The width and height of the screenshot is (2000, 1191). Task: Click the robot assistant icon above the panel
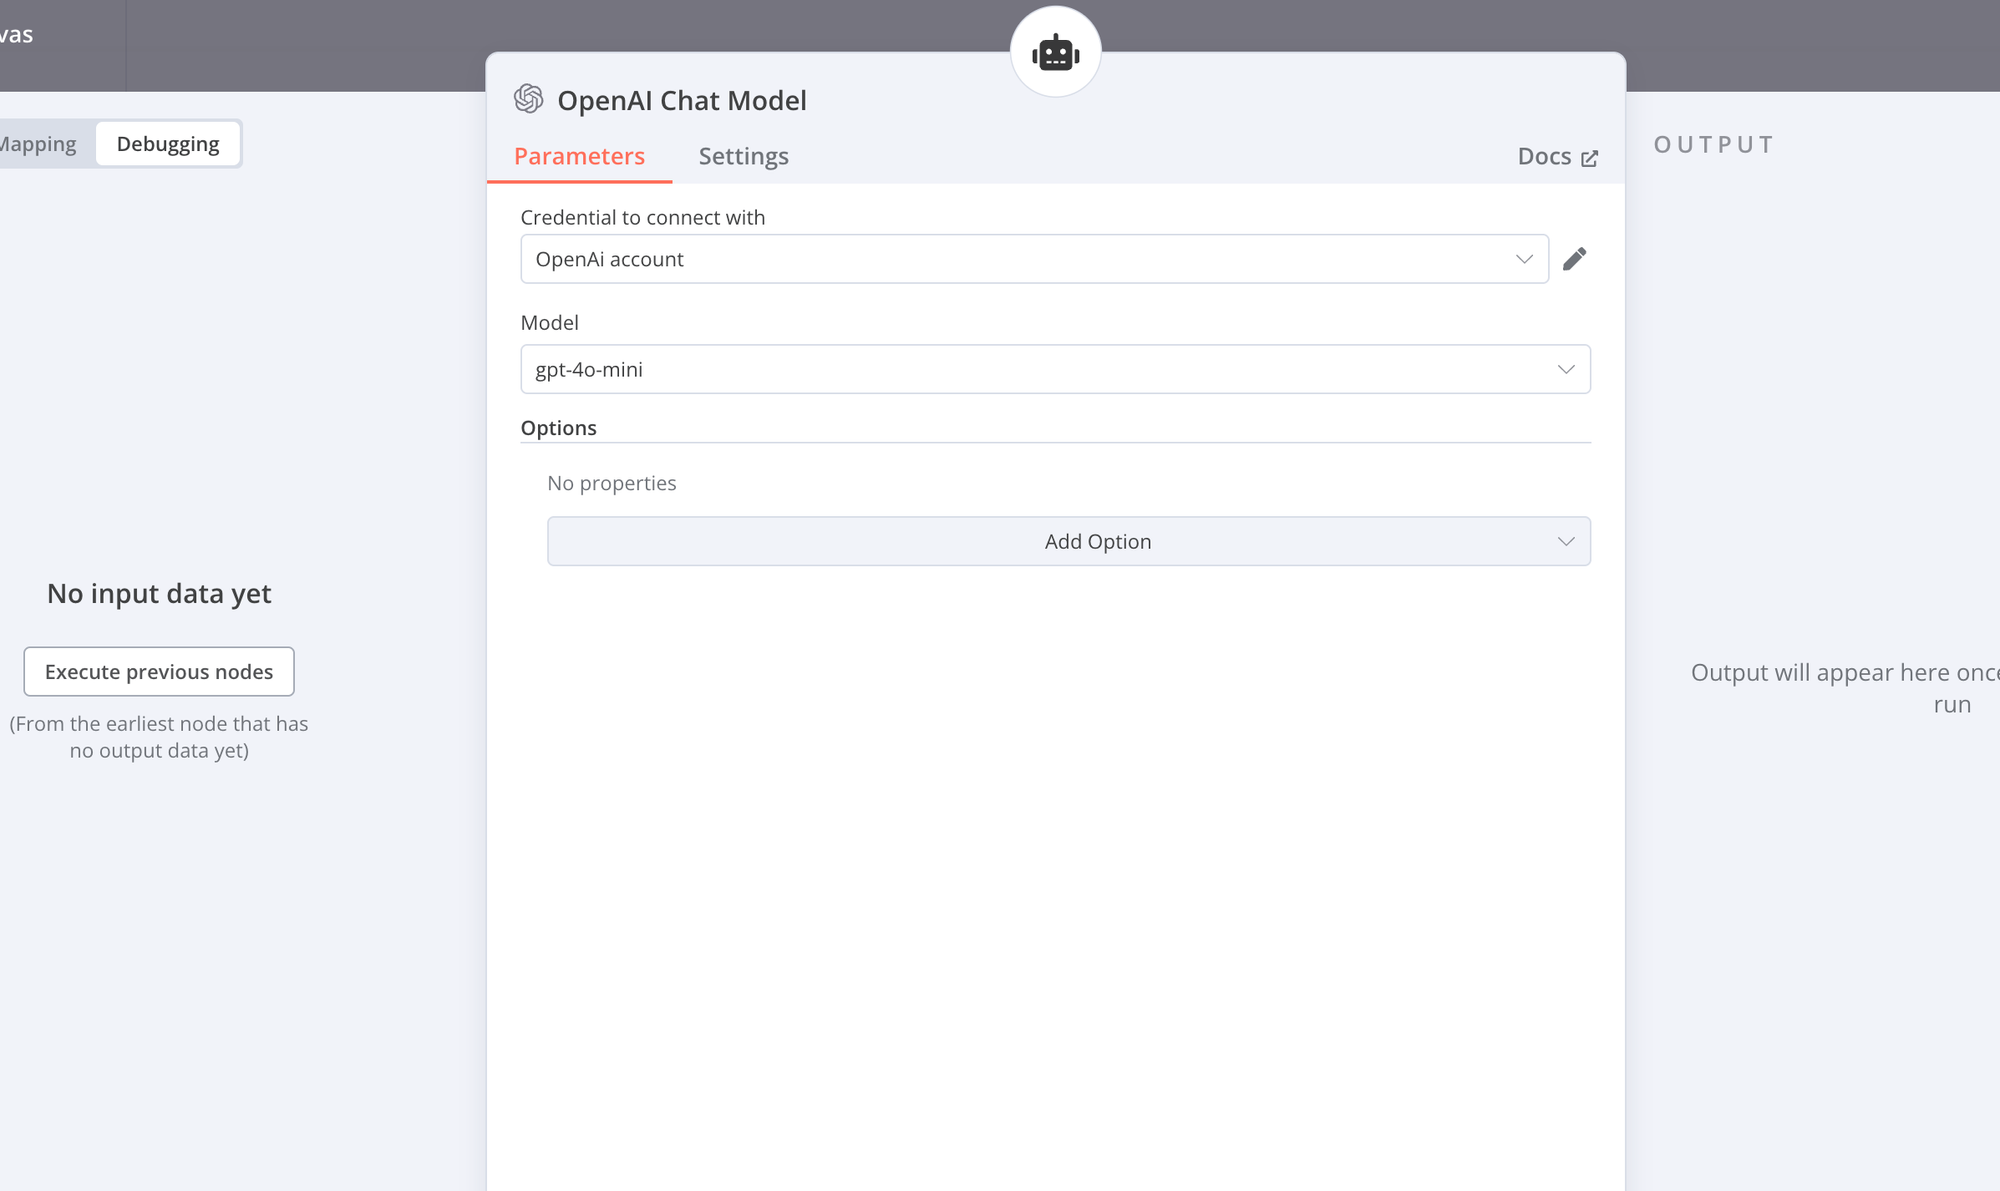pos(1055,50)
